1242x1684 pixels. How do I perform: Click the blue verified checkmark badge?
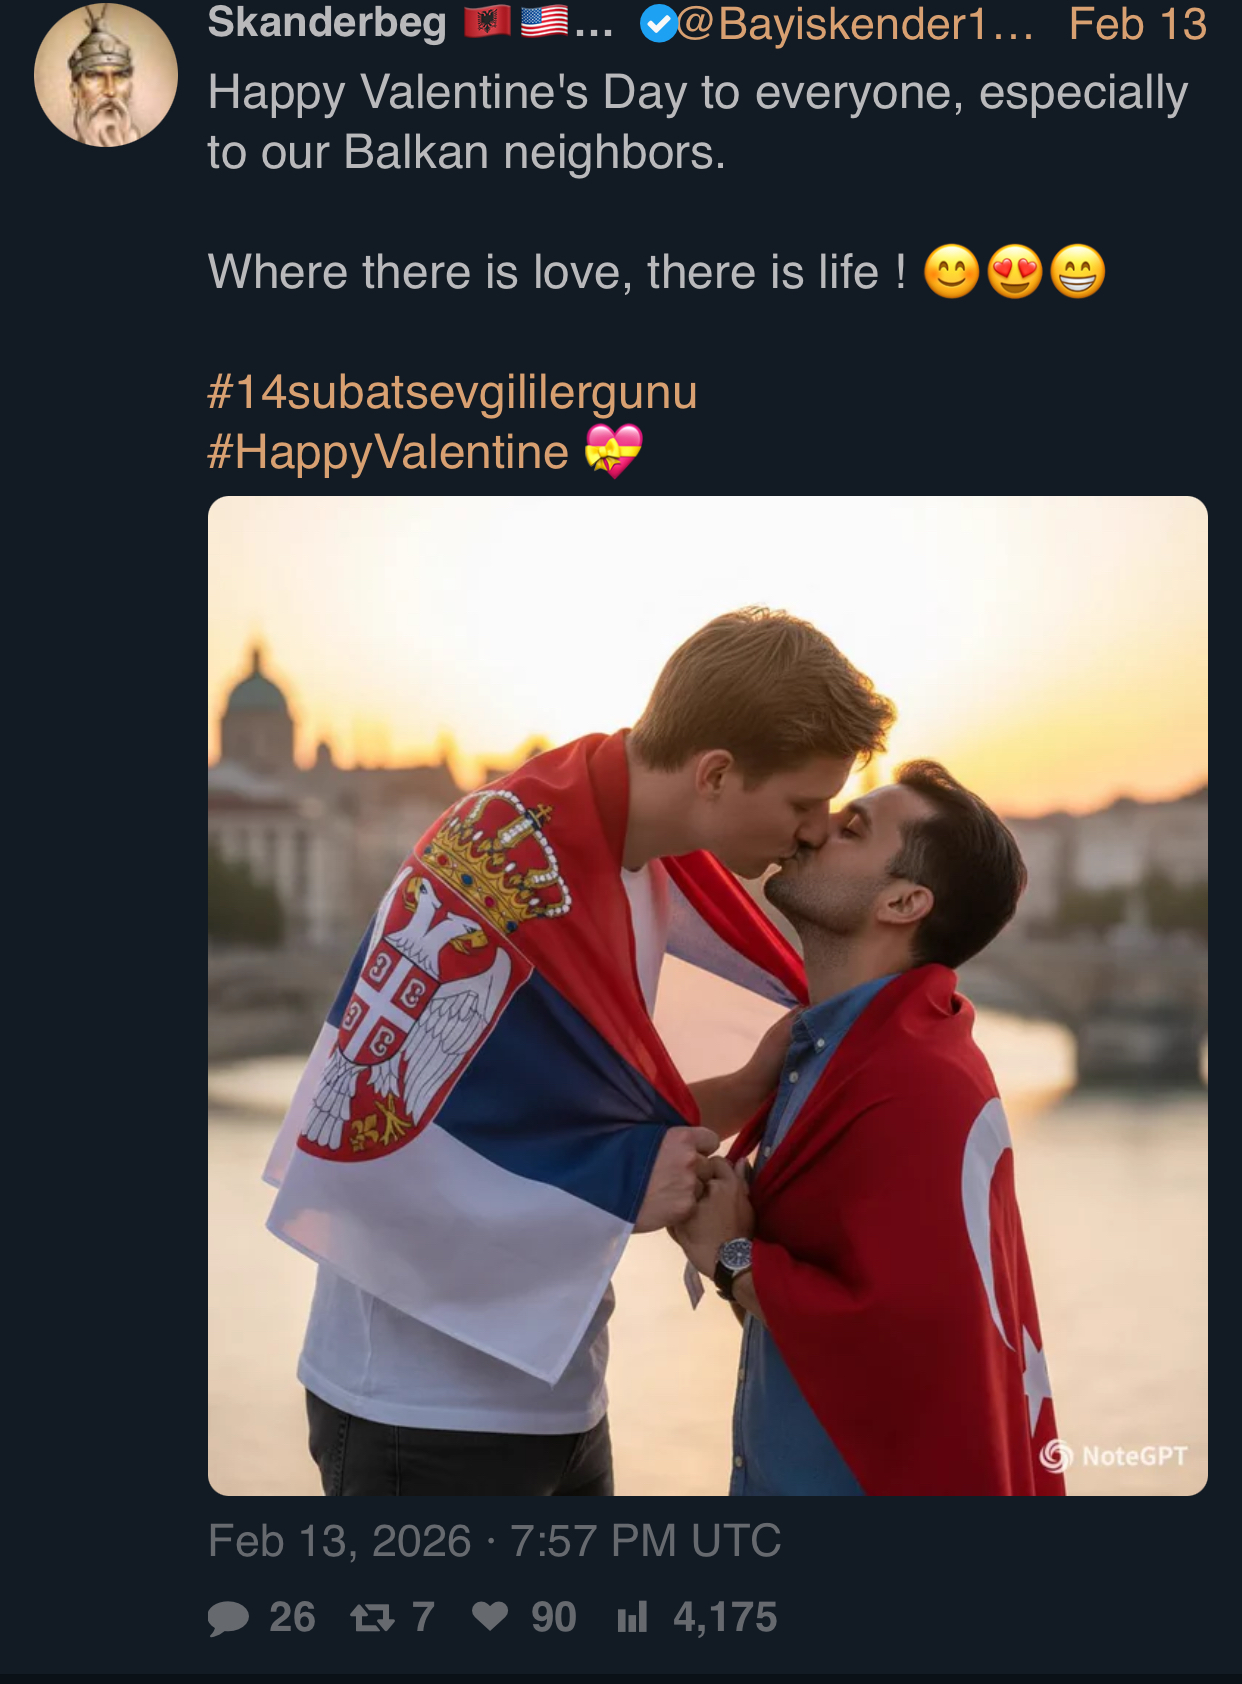click(658, 24)
